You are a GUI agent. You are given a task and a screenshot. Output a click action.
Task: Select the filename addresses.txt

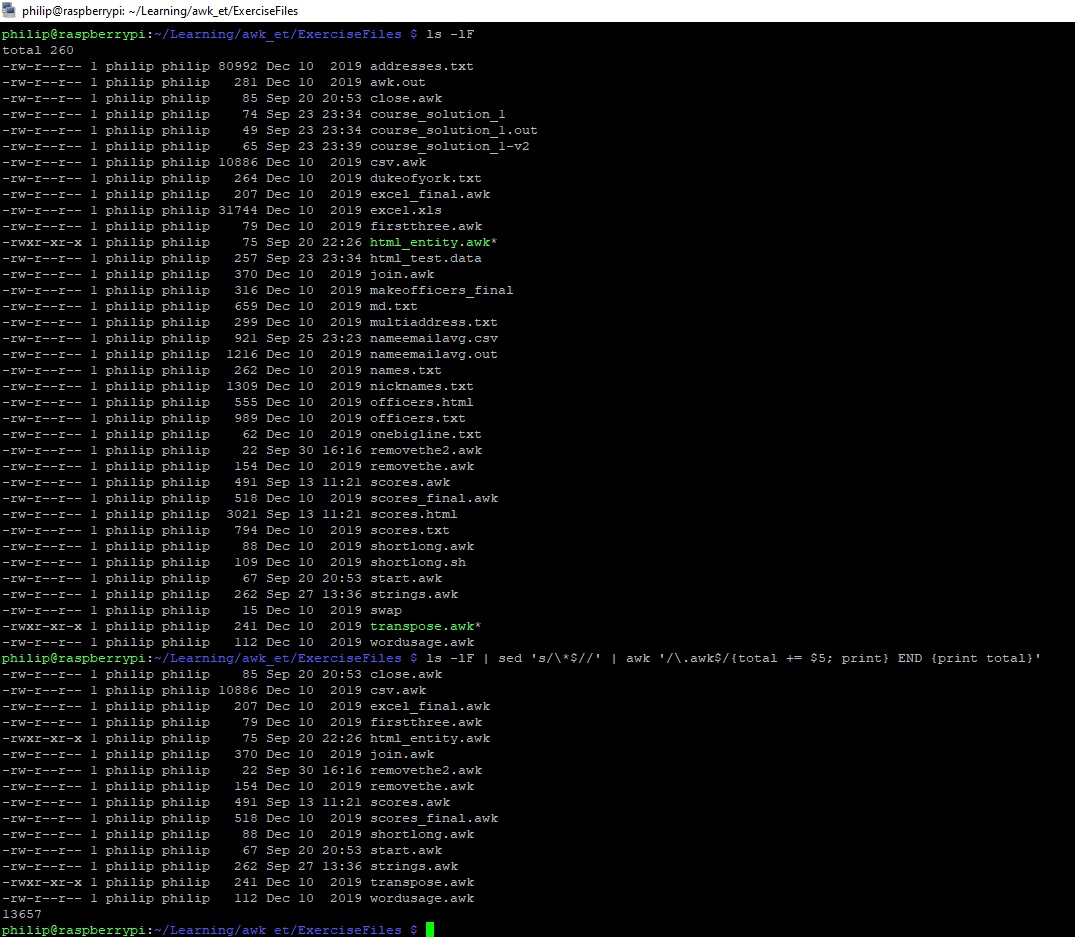point(422,66)
